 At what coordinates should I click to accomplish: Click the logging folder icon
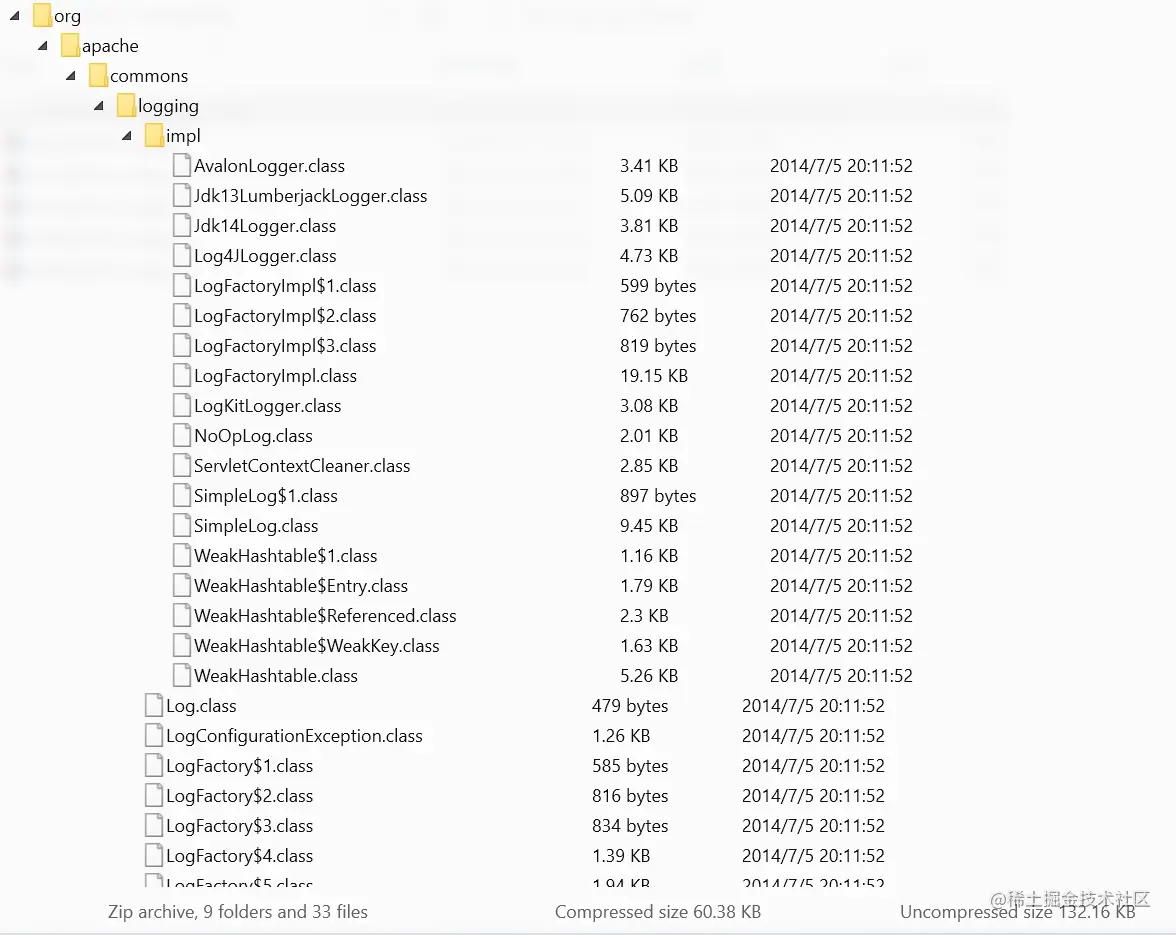point(126,106)
